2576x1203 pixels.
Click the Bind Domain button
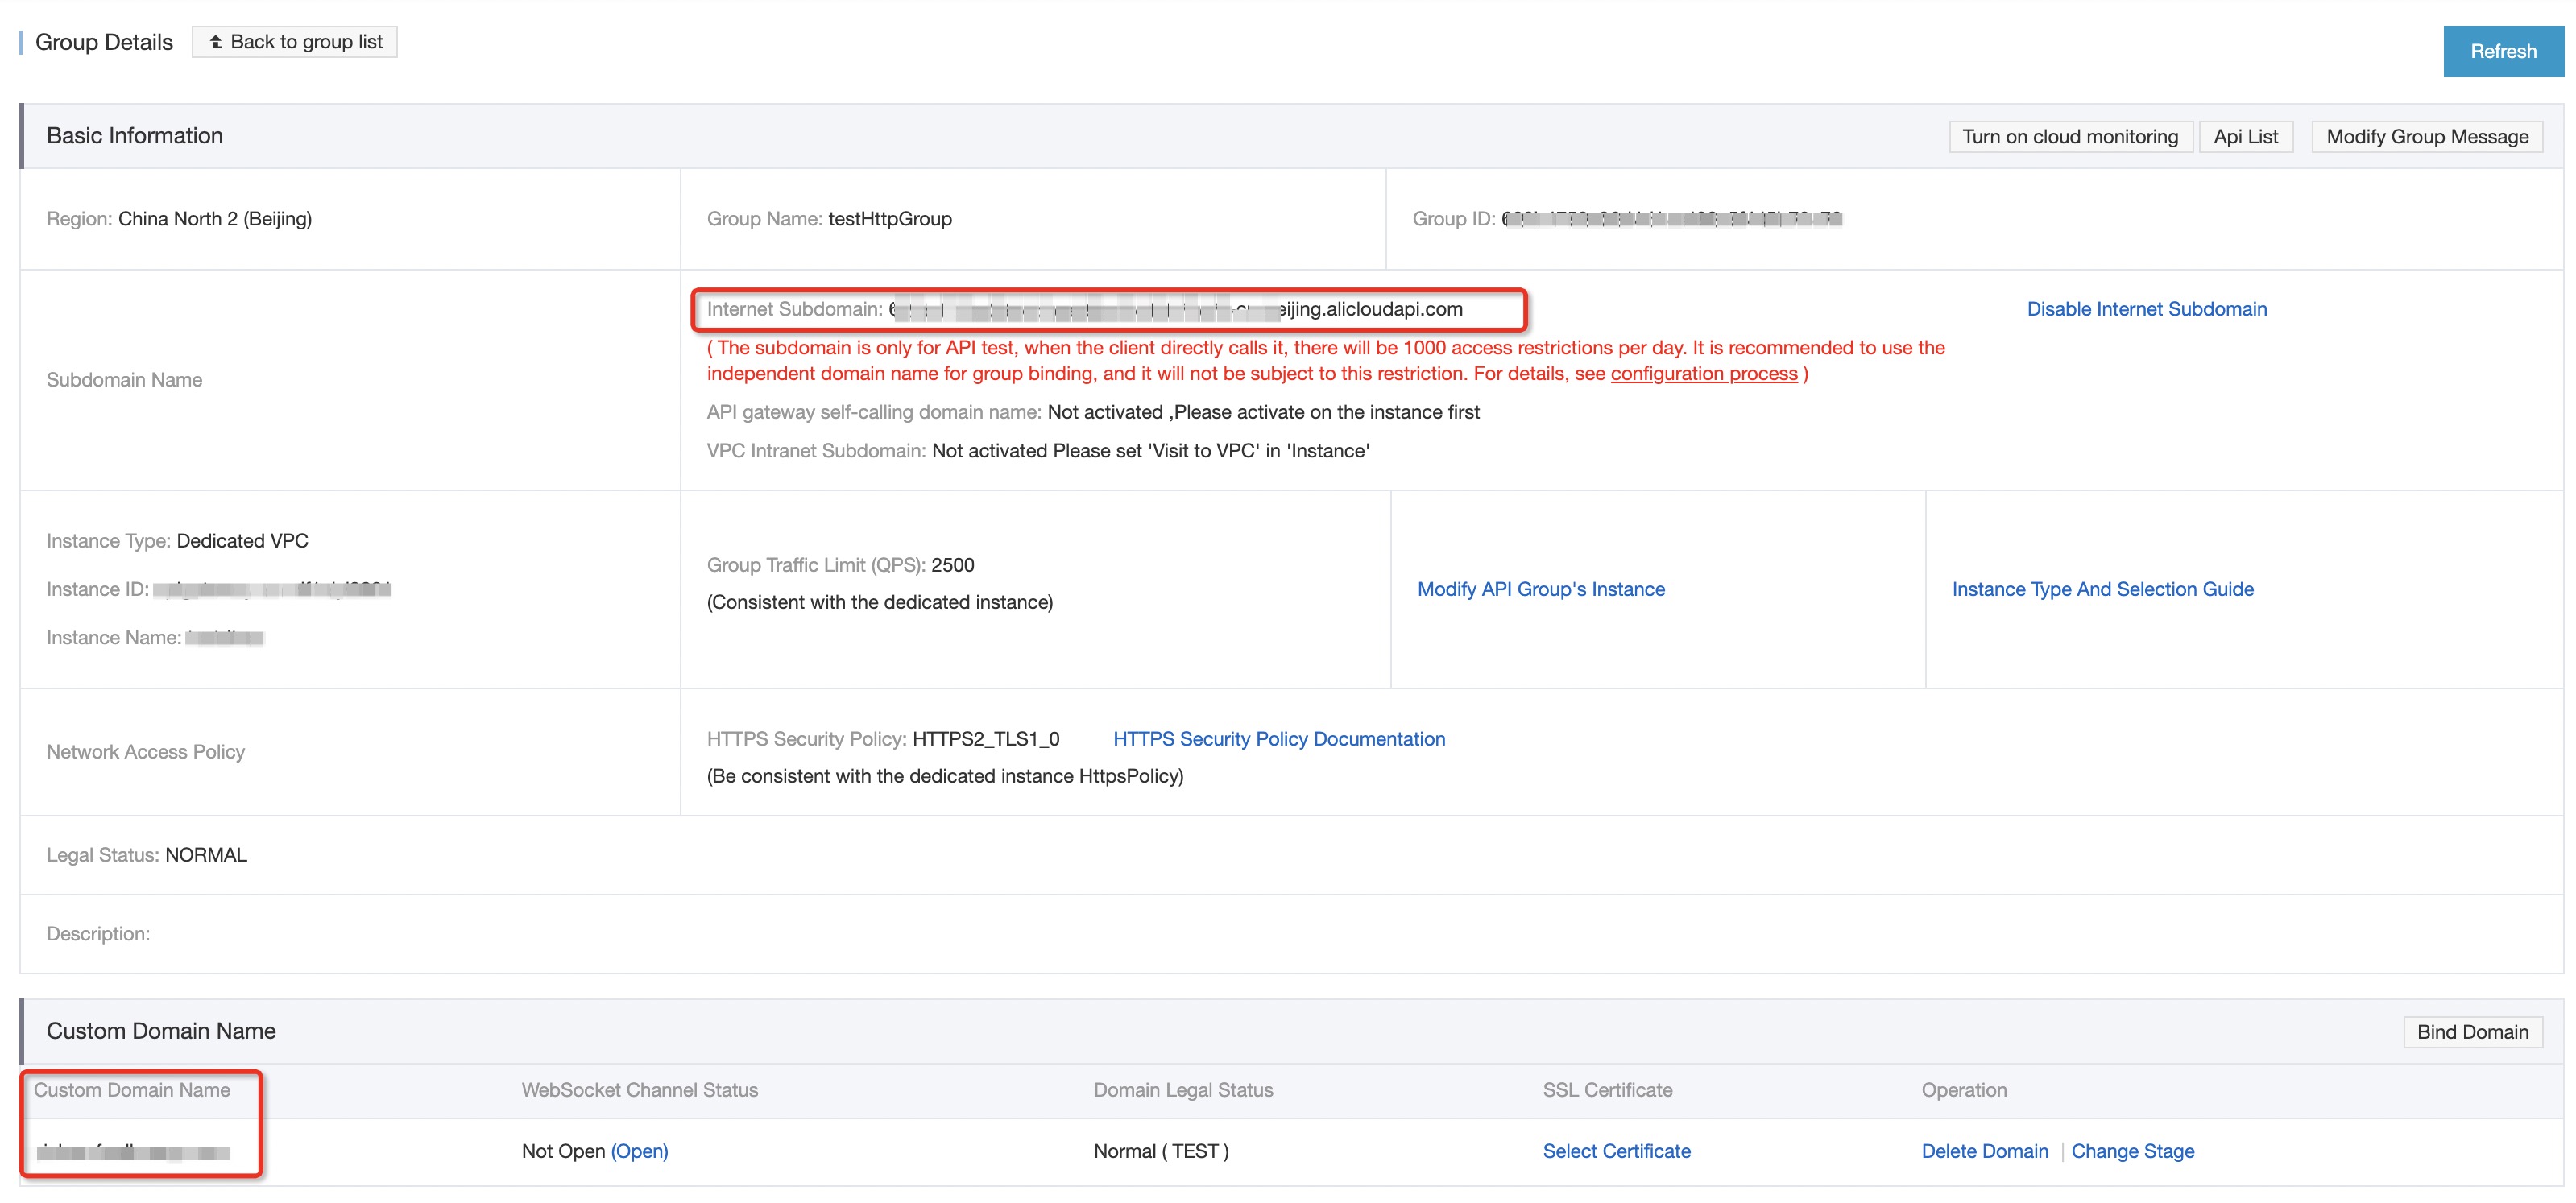(x=2471, y=1032)
